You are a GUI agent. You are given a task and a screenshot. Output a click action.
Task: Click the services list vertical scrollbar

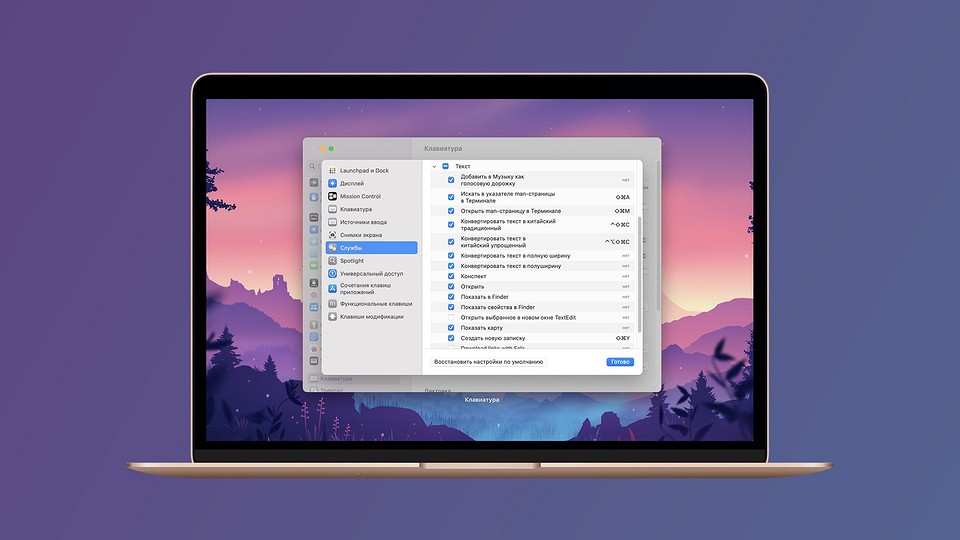click(639, 274)
